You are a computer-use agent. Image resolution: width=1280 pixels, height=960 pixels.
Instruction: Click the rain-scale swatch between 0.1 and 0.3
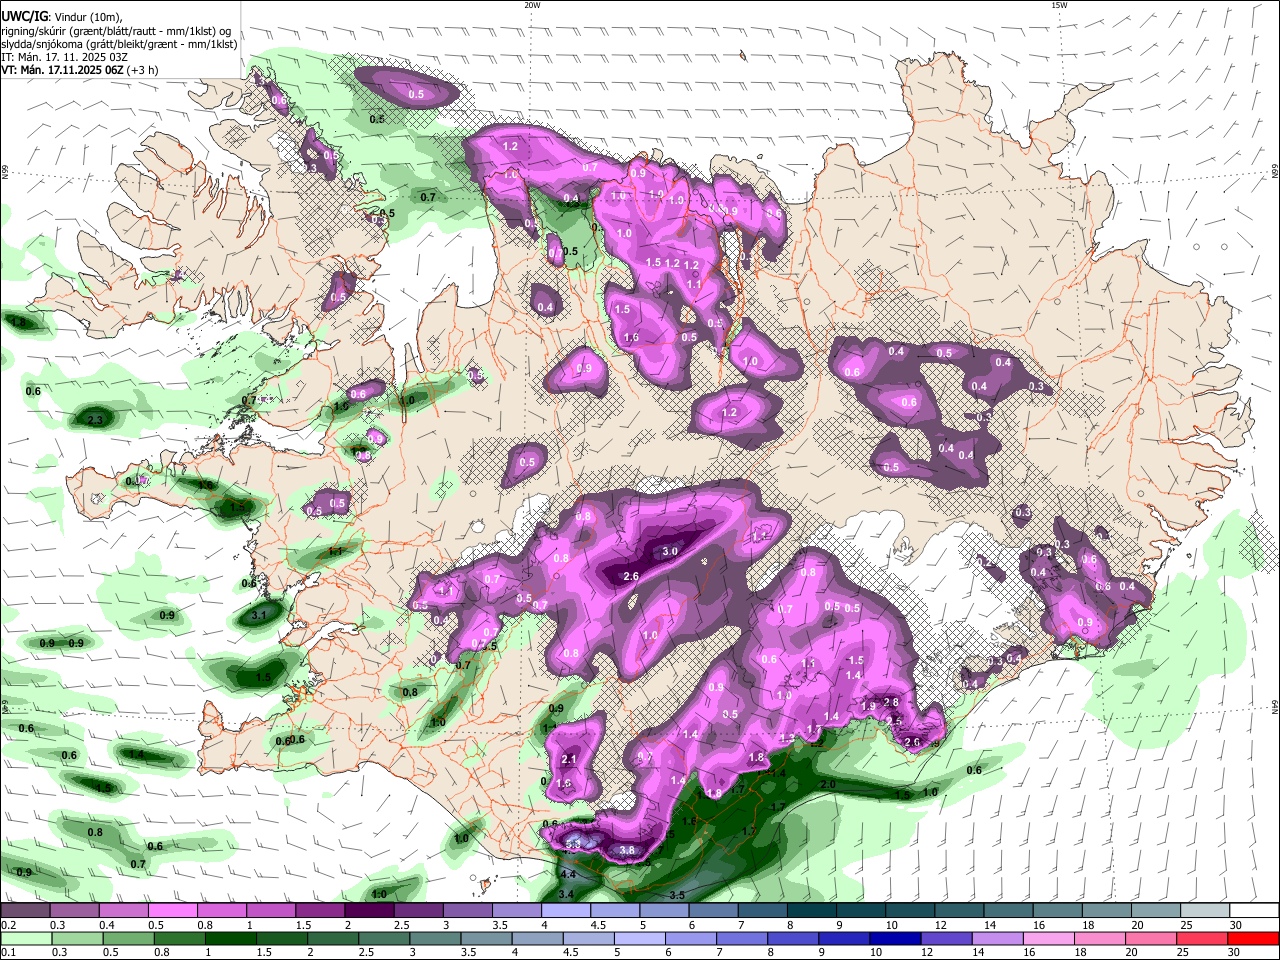(x=25, y=938)
